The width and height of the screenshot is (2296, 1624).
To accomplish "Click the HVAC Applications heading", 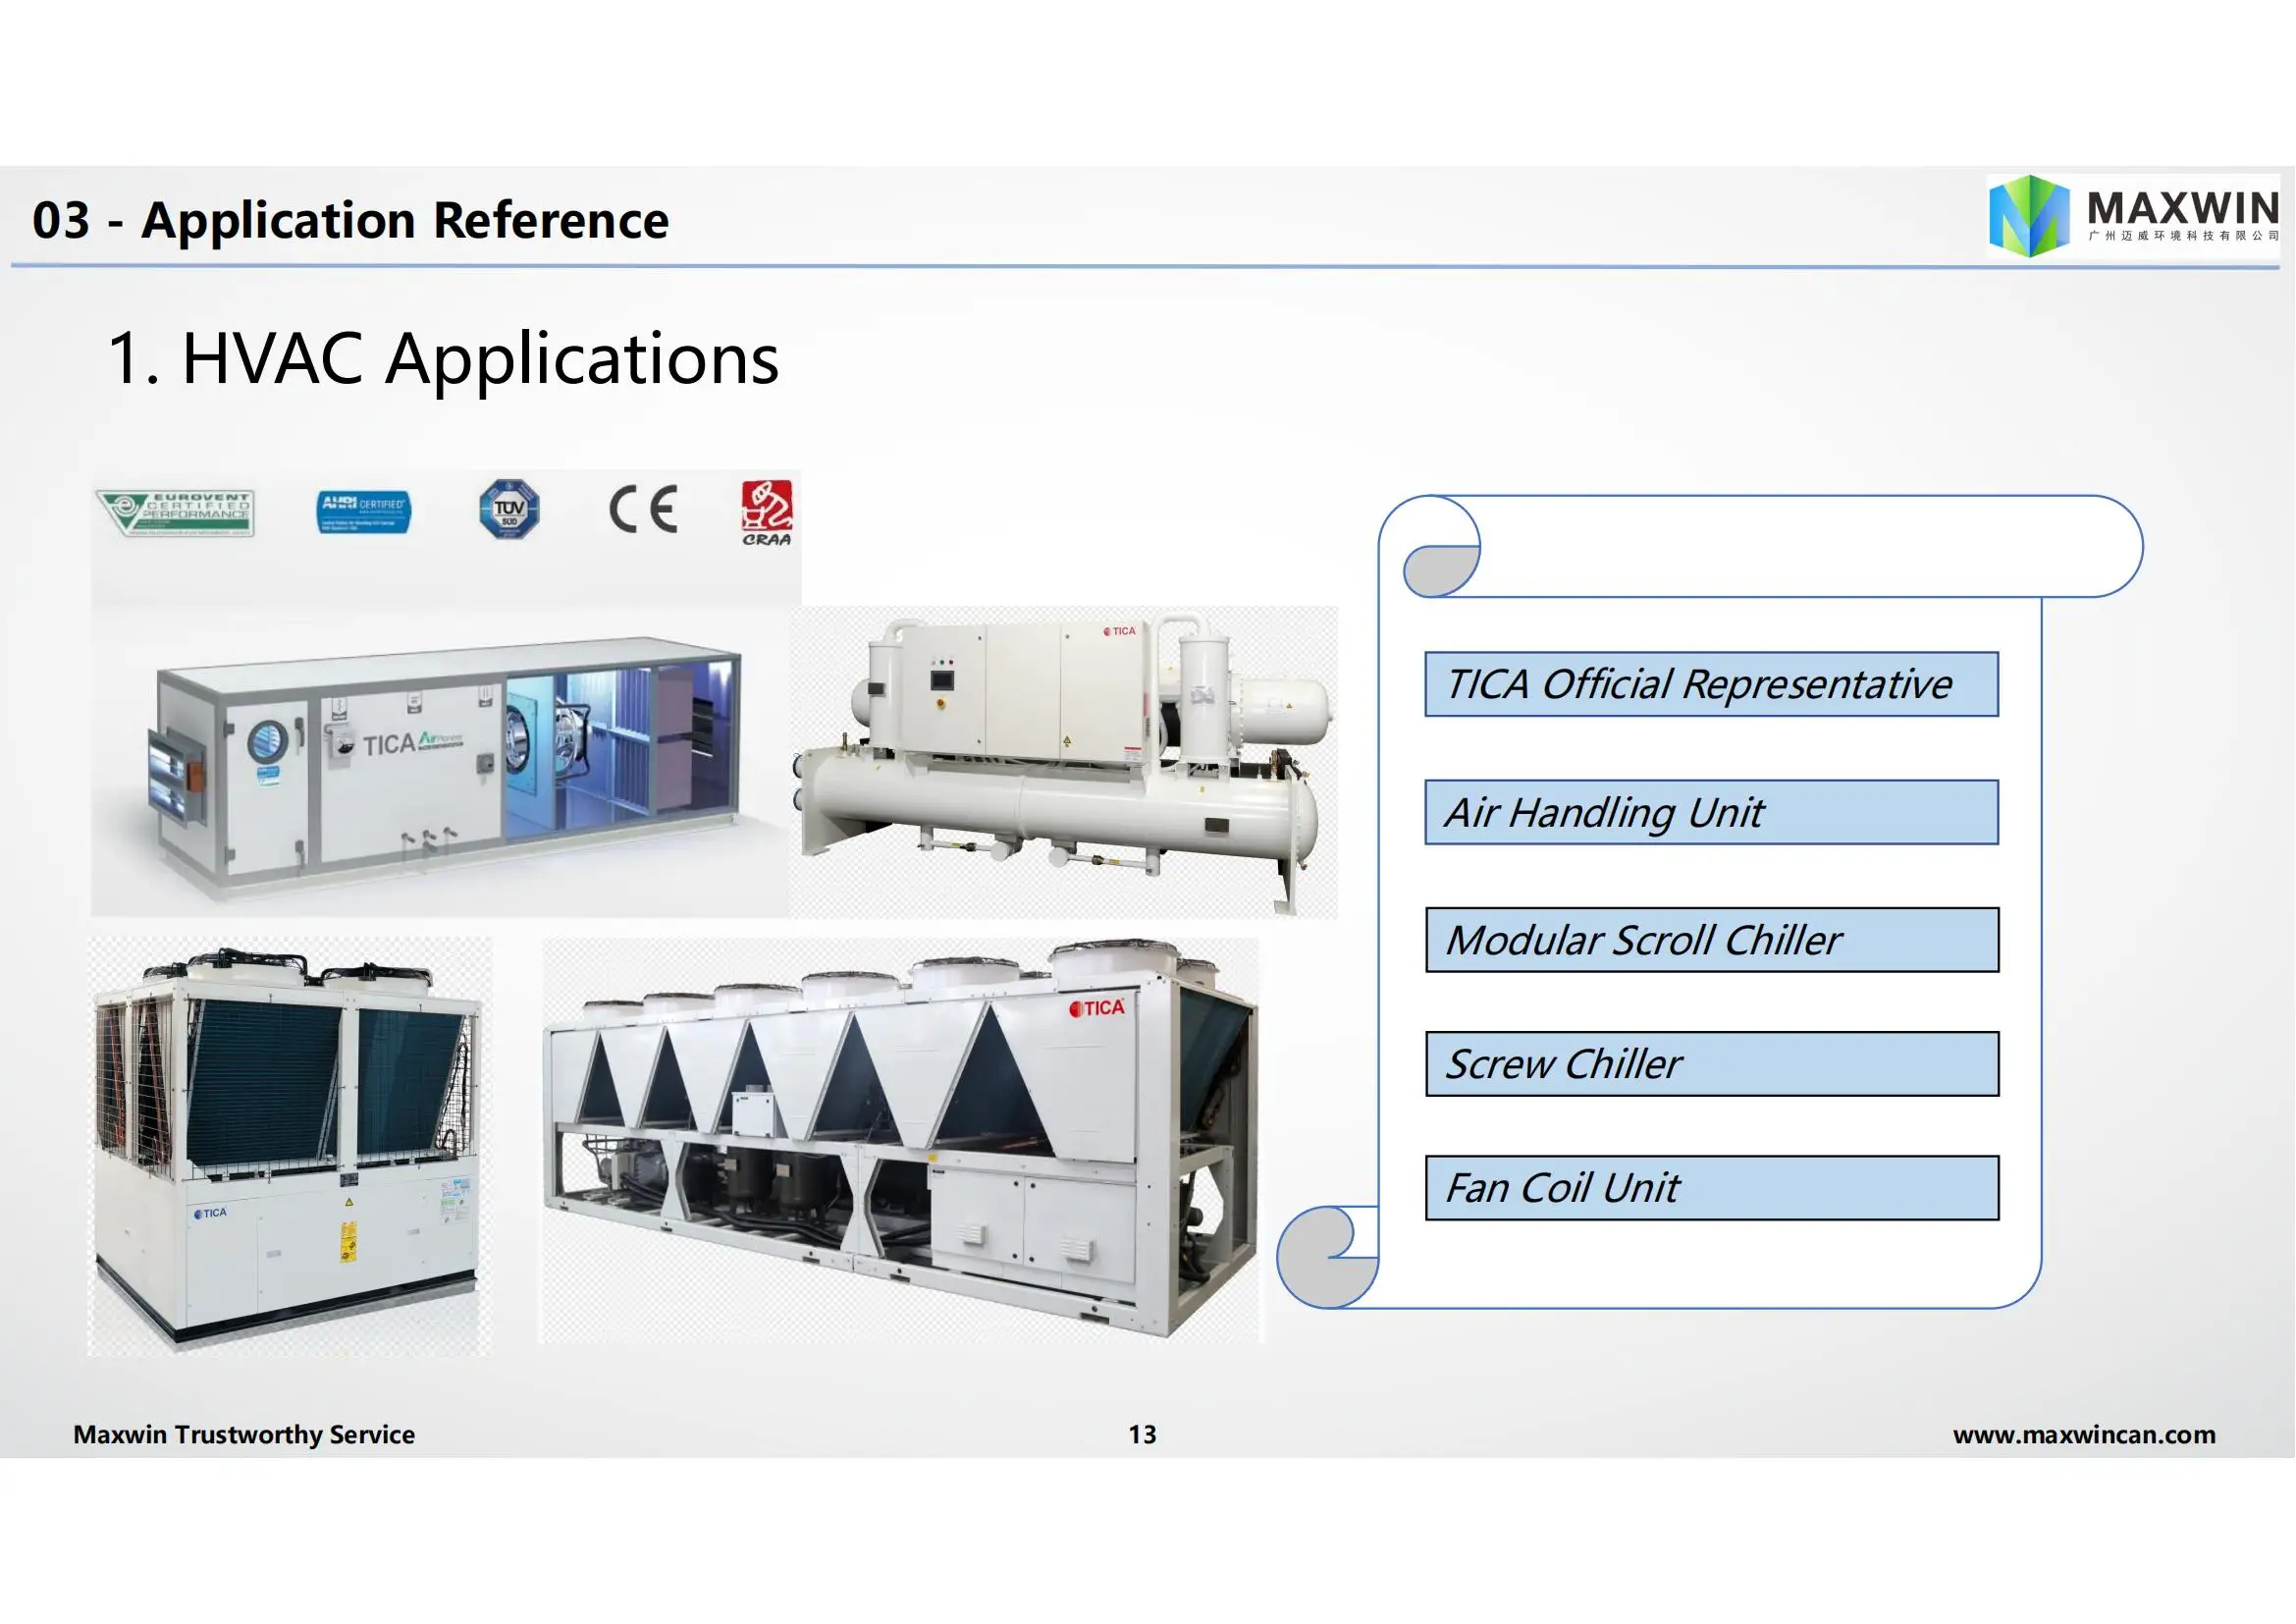I will tap(443, 358).
